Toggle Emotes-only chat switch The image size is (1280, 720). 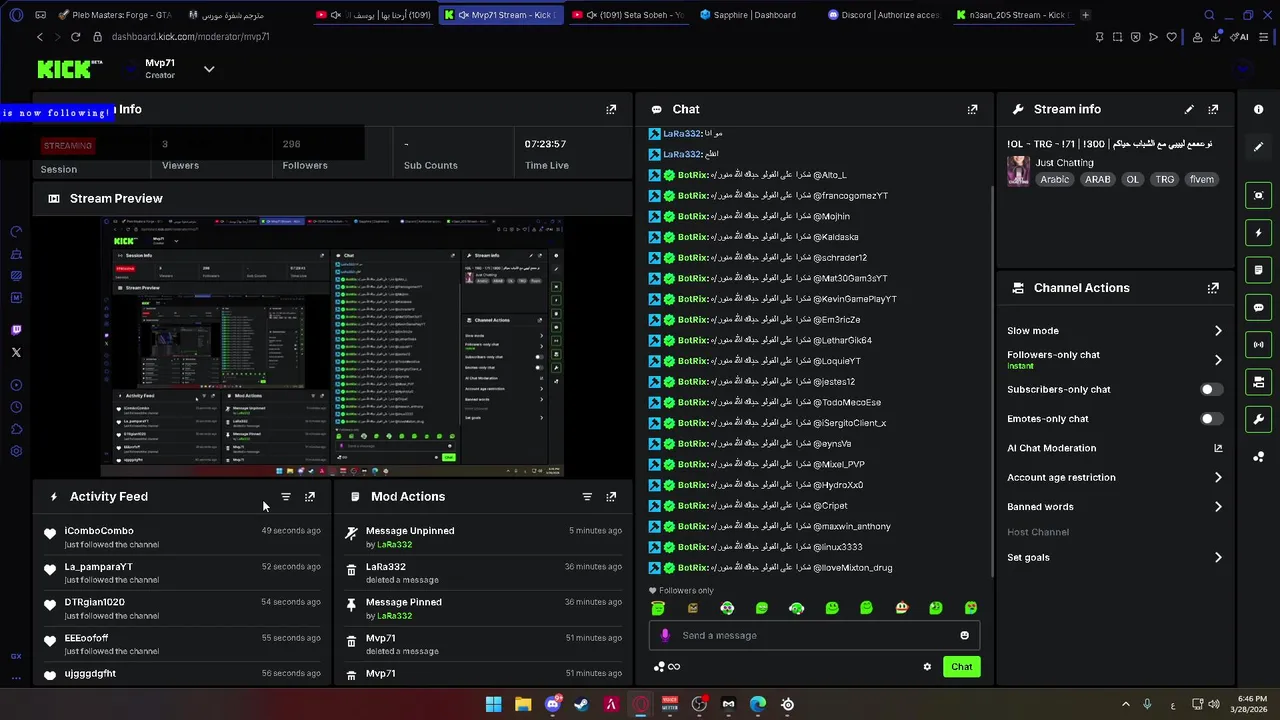[1210, 419]
